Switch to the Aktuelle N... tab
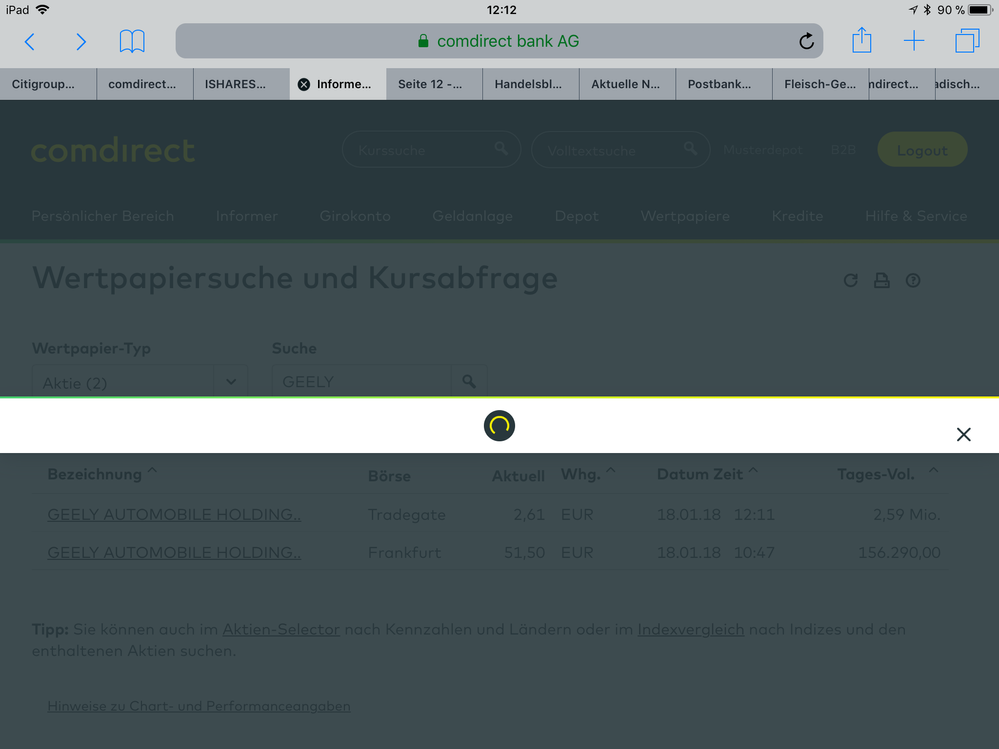999x749 pixels. tap(626, 84)
